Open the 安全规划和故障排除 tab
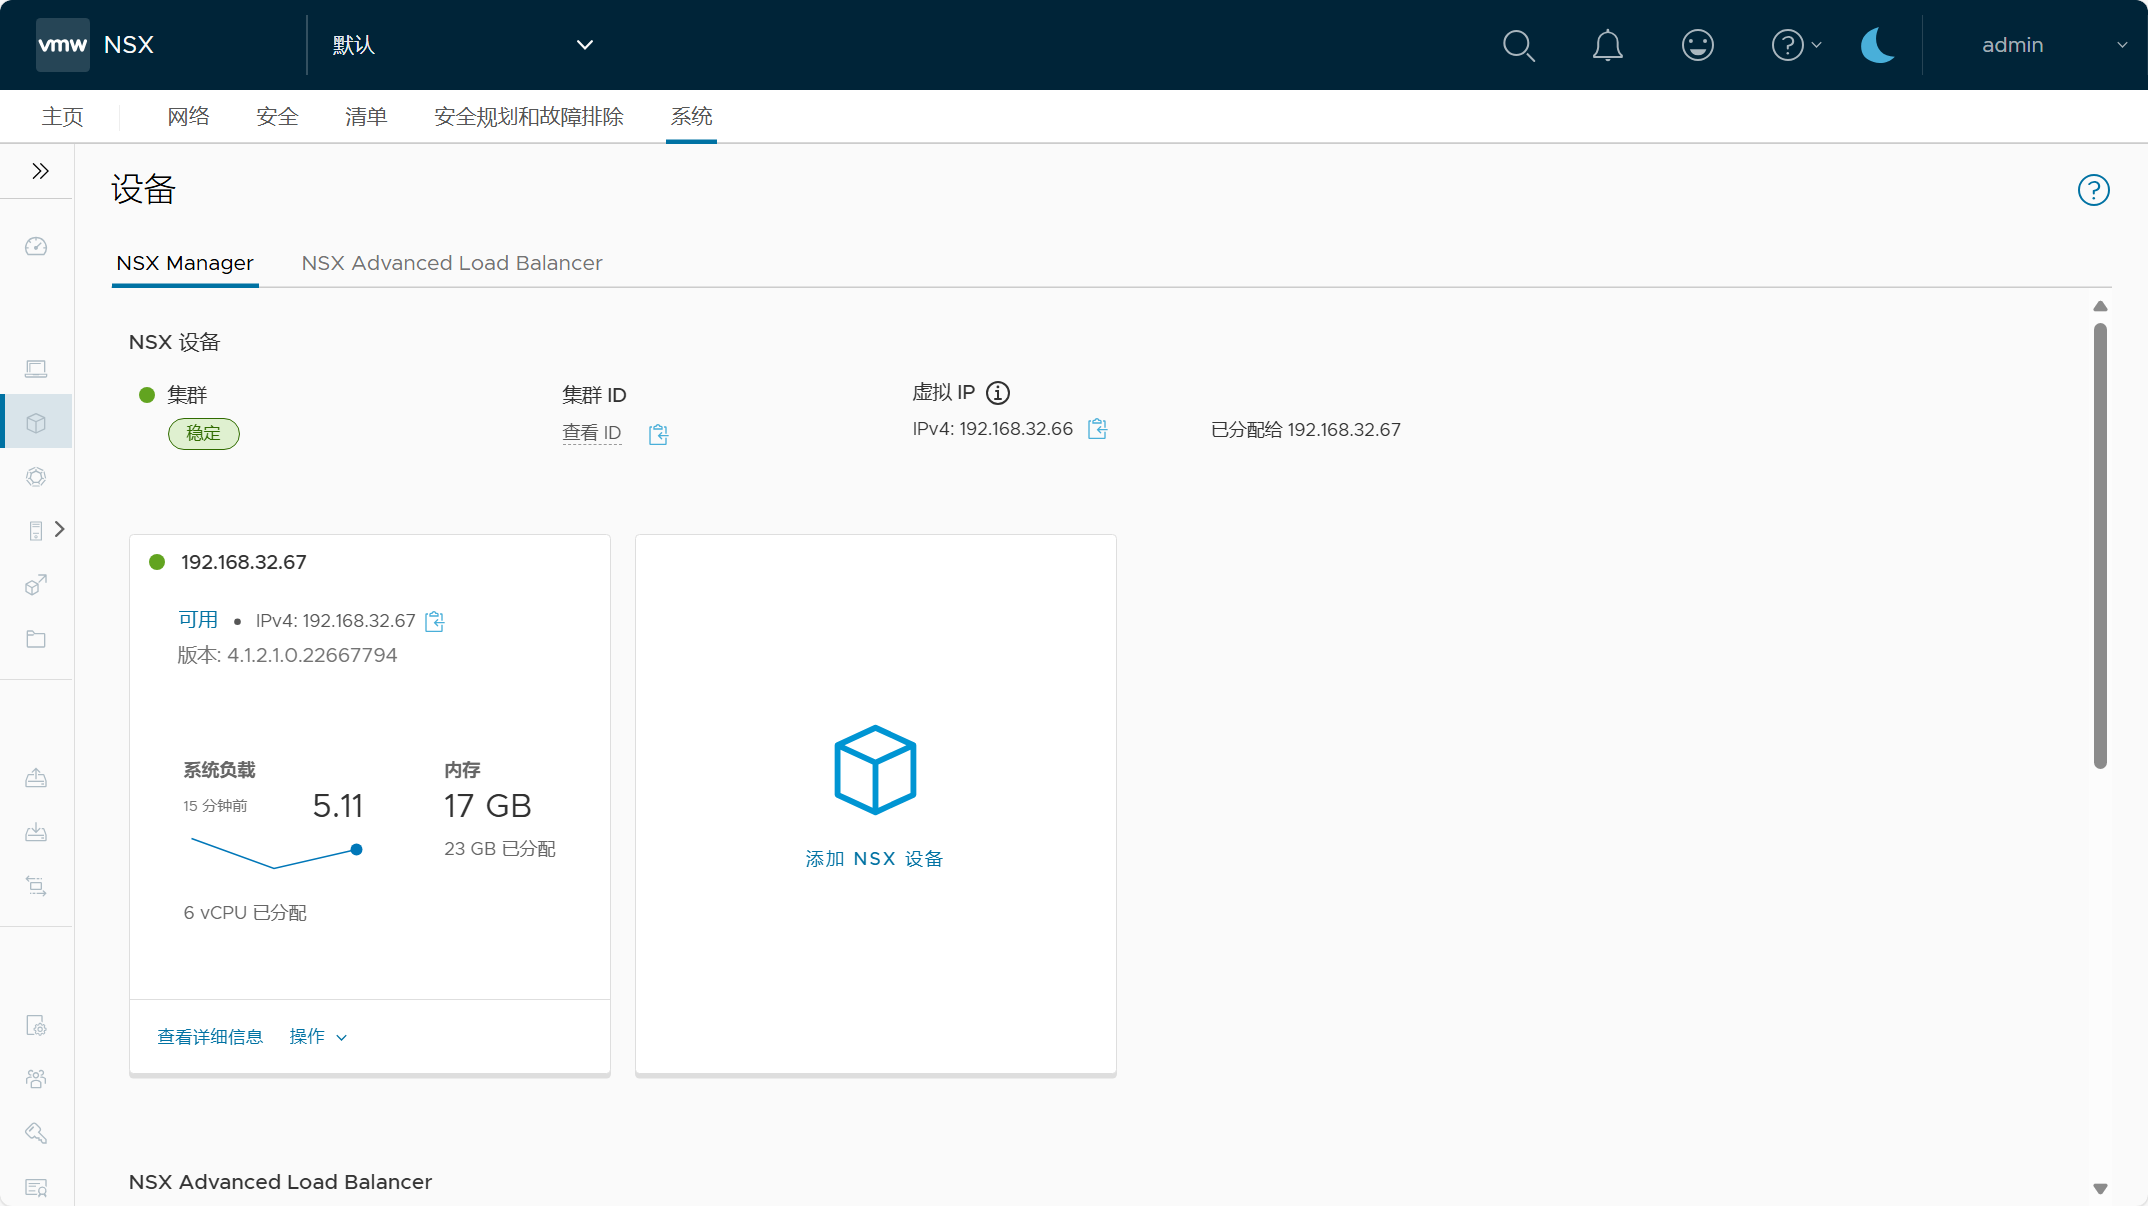The image size is (2148, 1206). [x=529, y=117]
